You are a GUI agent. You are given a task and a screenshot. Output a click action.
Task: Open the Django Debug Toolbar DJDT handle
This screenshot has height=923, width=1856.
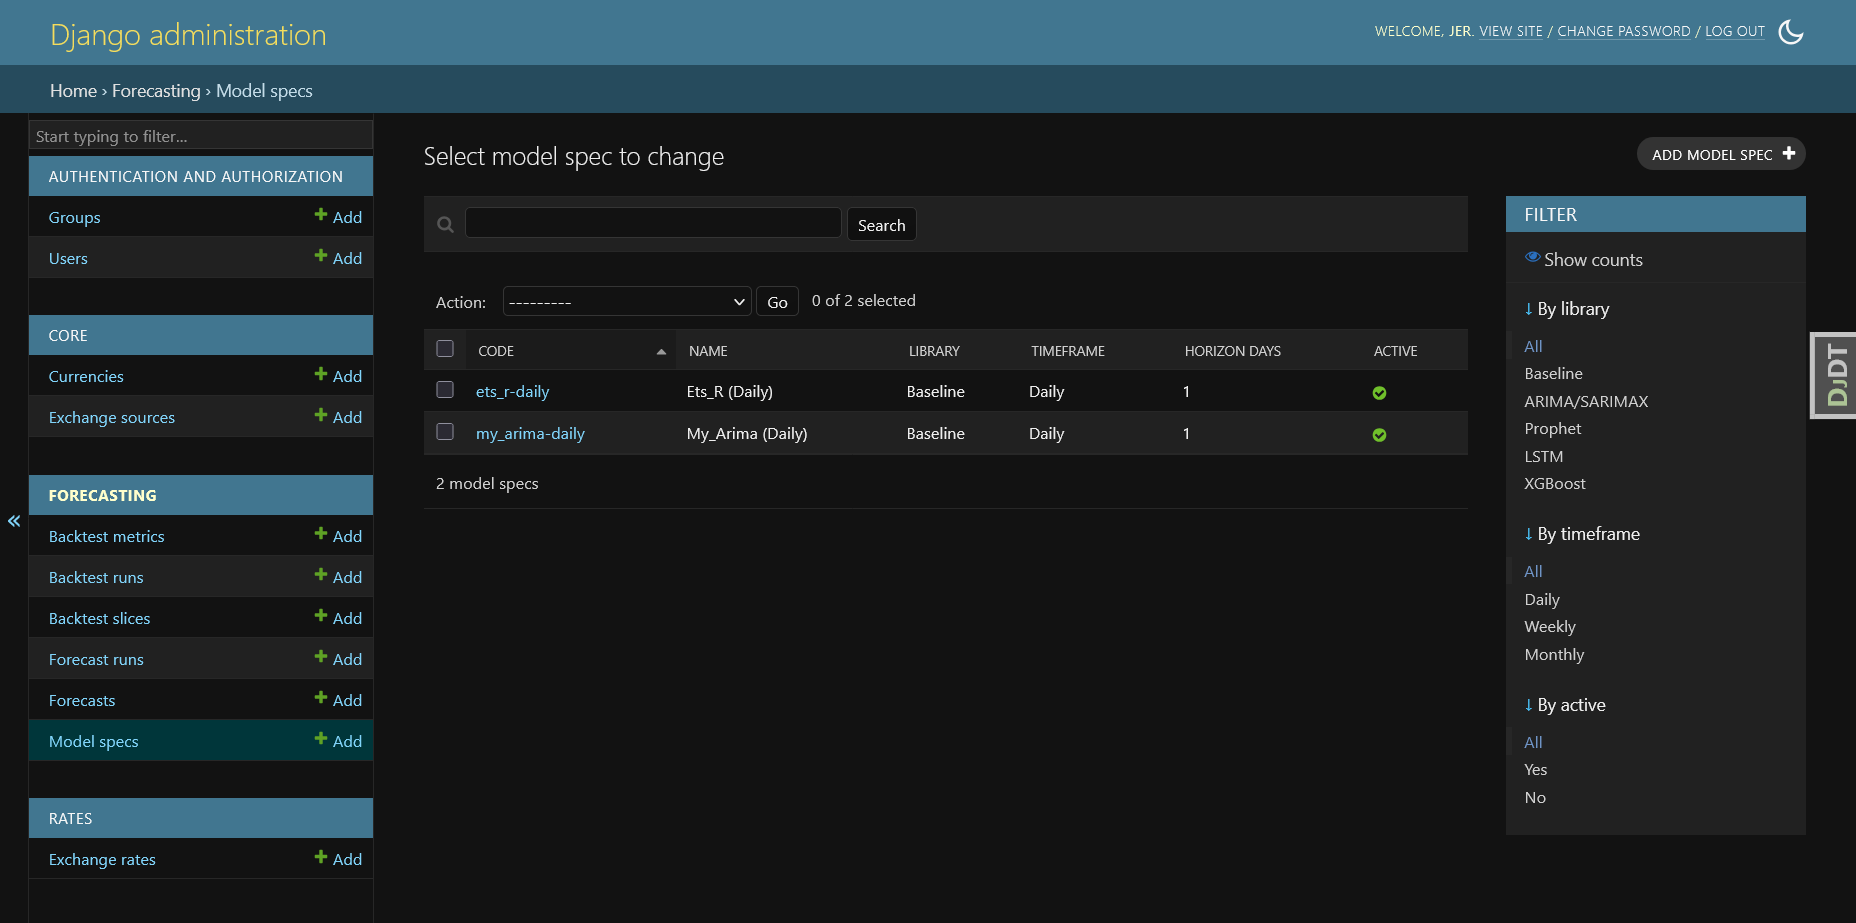[x=1839, y=374]
